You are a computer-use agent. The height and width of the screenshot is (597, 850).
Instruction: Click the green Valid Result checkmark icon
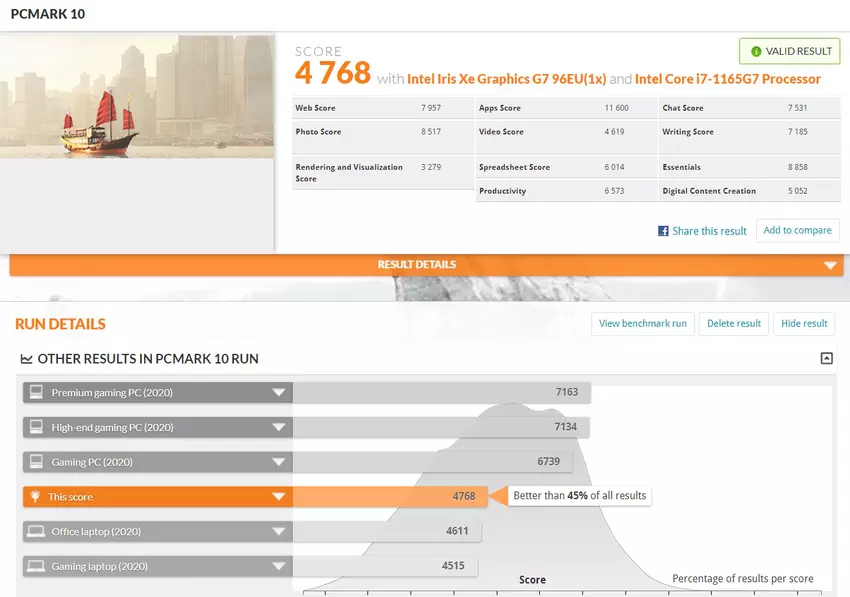pyautogui.click(x=756, y=51)
